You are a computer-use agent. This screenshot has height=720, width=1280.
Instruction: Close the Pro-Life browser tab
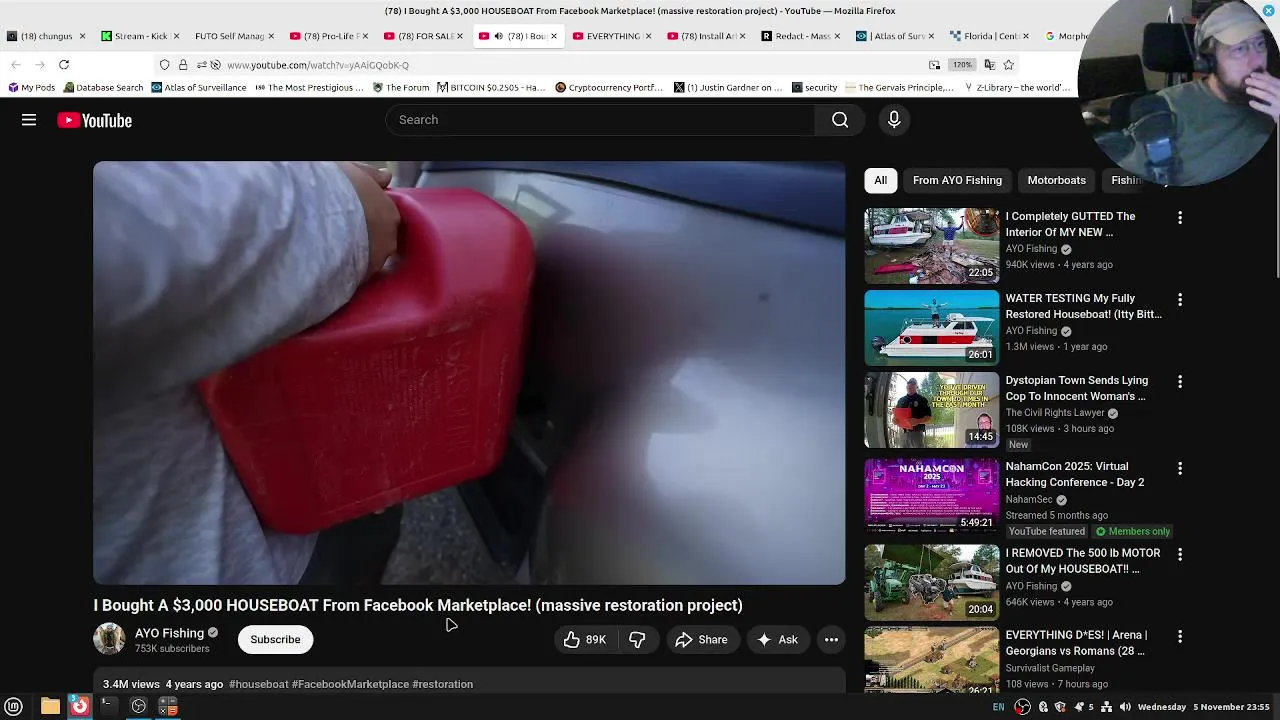(365, 36)
